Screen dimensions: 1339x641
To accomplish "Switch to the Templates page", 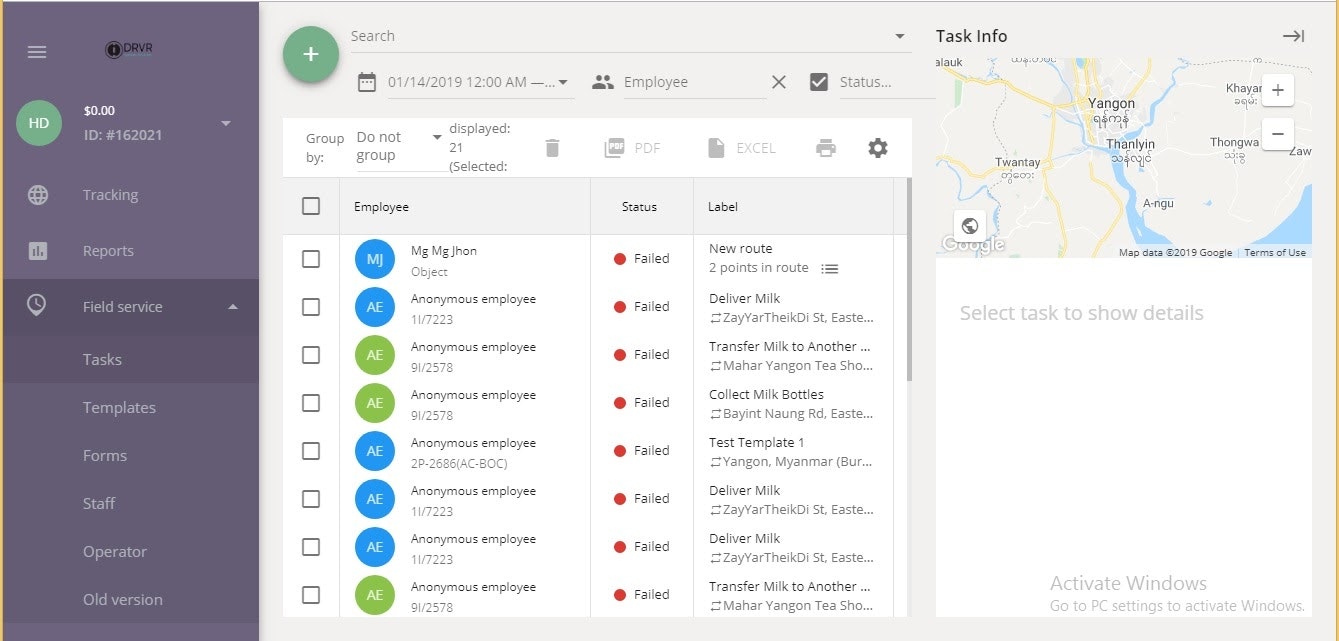I will 118,407.
